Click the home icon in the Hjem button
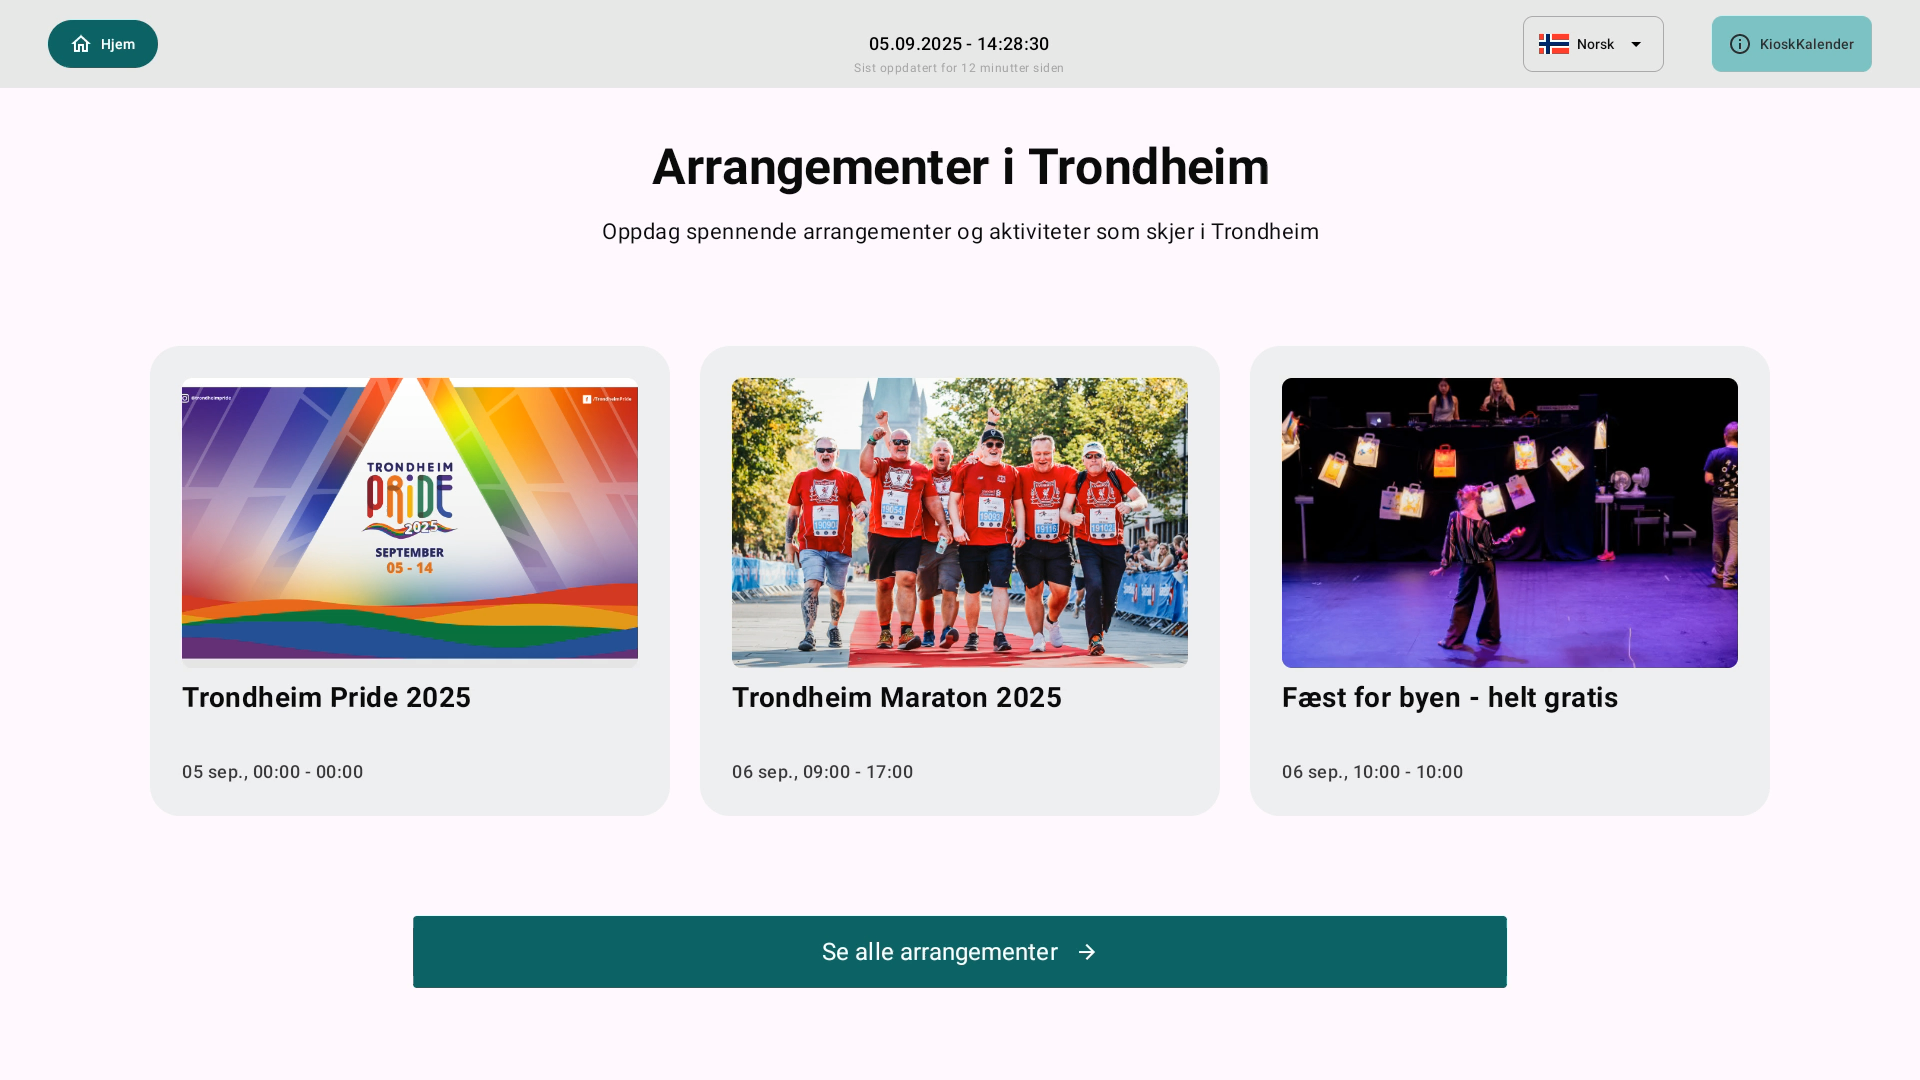1920x1080 pixels. pos(80,44)
